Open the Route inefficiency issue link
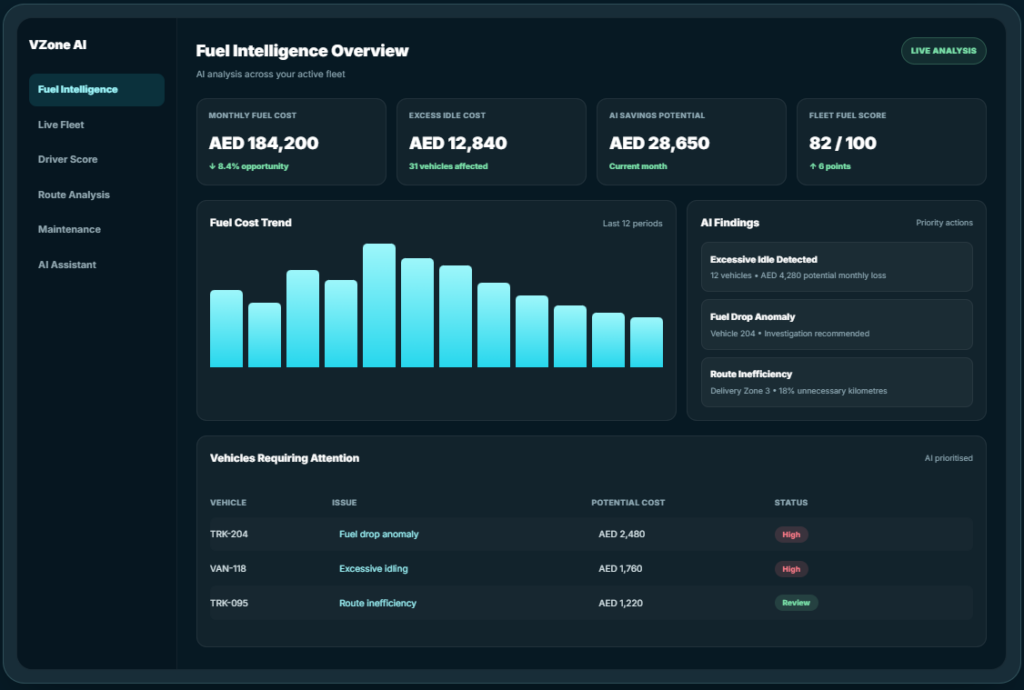1024x690 pixels. 377,603
